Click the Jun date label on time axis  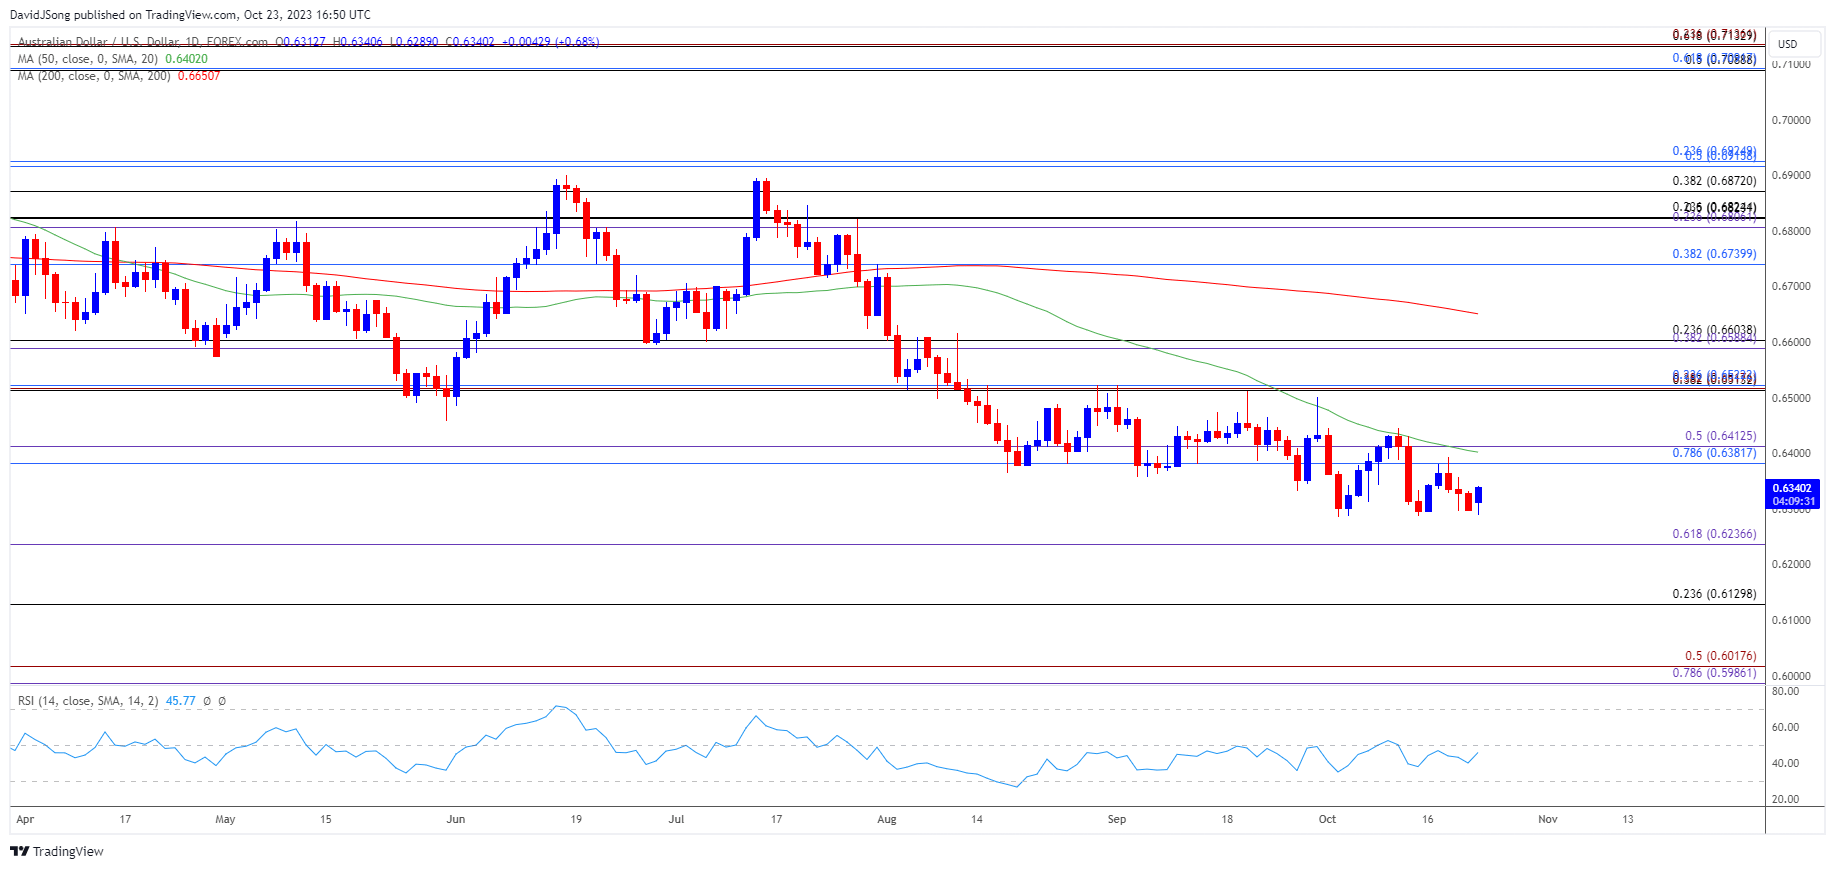(x=456, y=819)
